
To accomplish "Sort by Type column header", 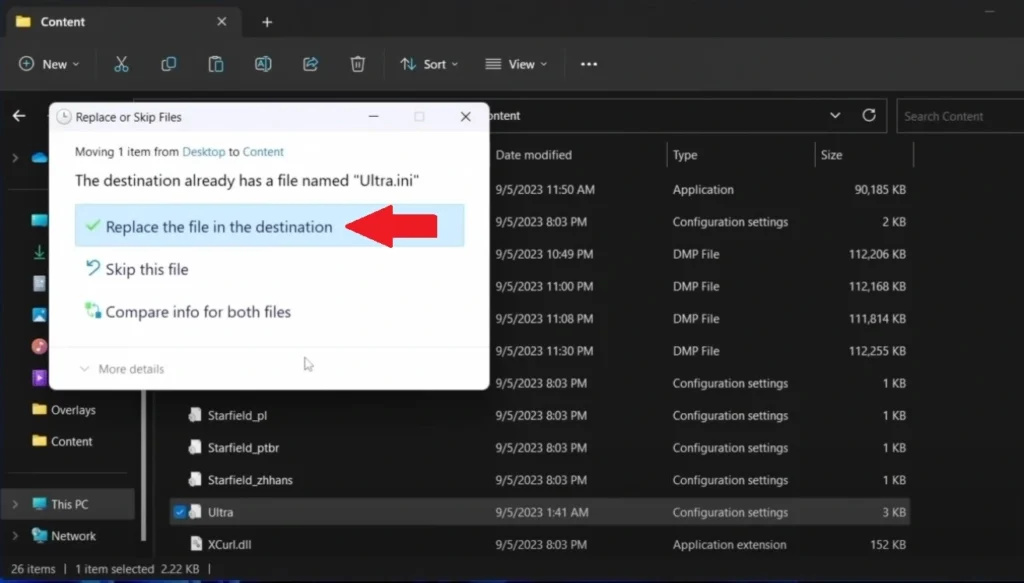I will coord(685,155).
